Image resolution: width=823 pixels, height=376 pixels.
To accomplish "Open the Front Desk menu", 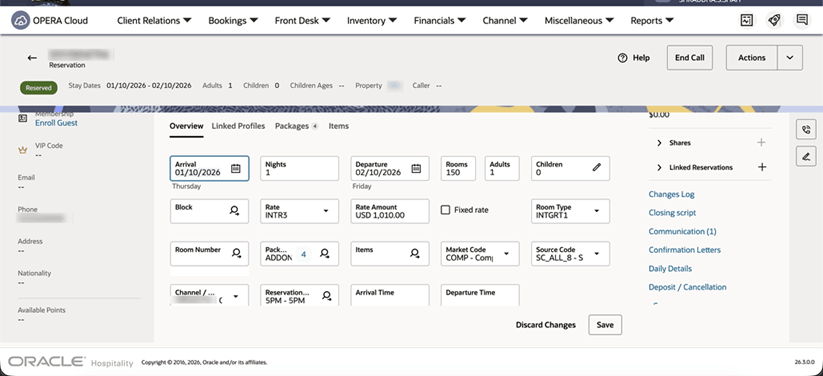I will 302,21.
